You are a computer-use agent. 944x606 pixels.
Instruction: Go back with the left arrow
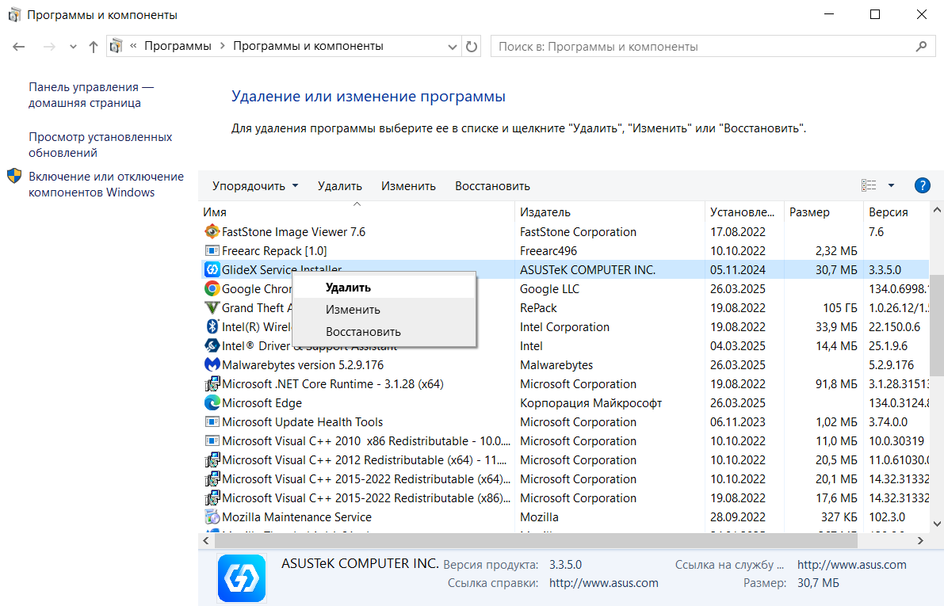(19, 46)
